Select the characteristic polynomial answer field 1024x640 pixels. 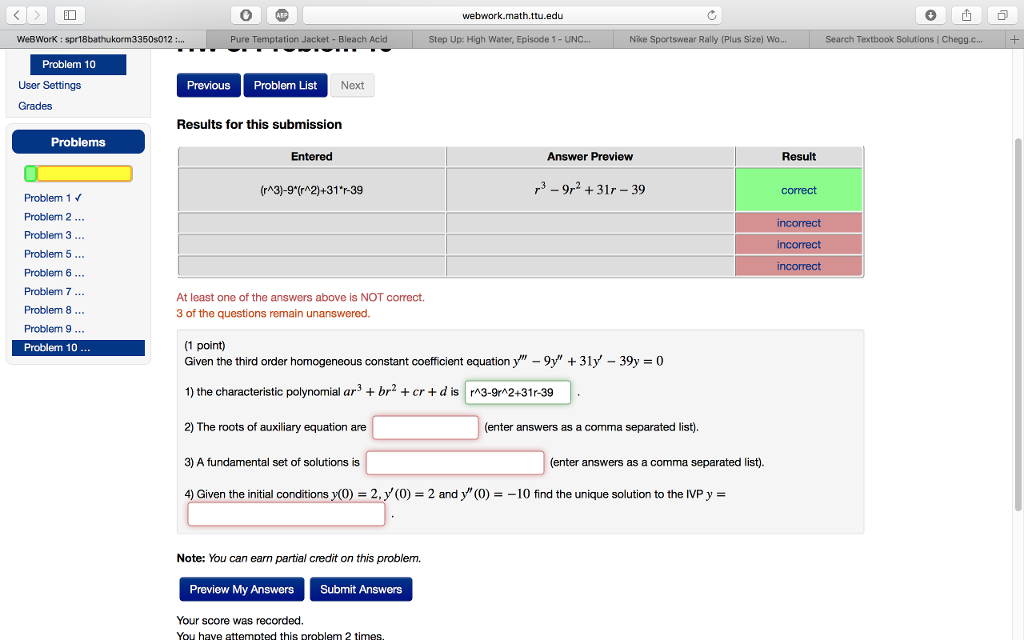click(518, 393)
